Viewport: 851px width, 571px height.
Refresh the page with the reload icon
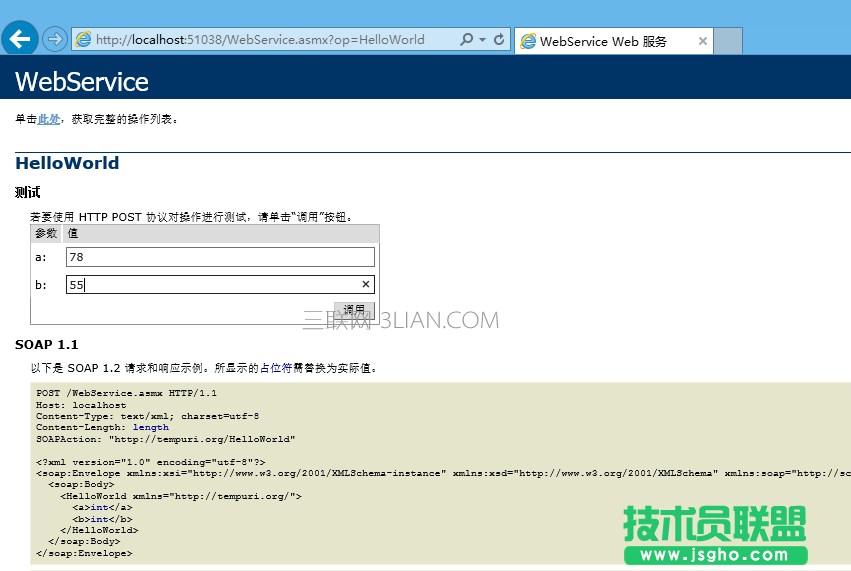coord(499,39)
